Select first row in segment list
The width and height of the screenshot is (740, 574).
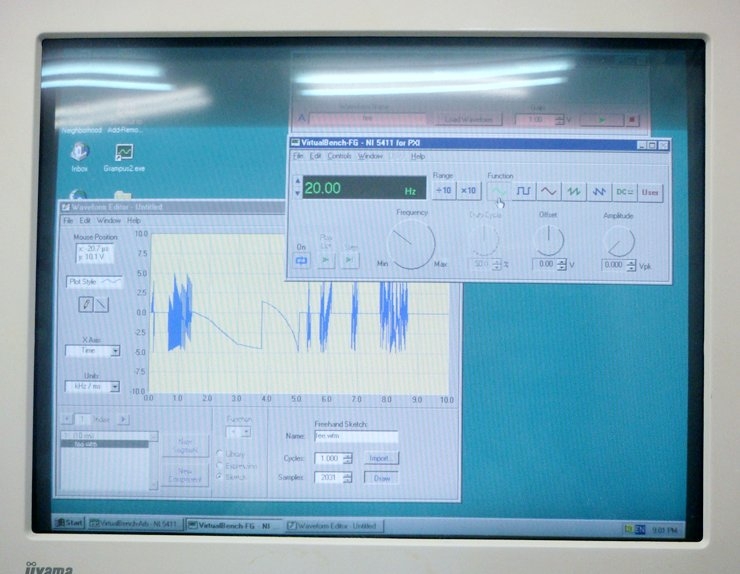pos(105,436)
